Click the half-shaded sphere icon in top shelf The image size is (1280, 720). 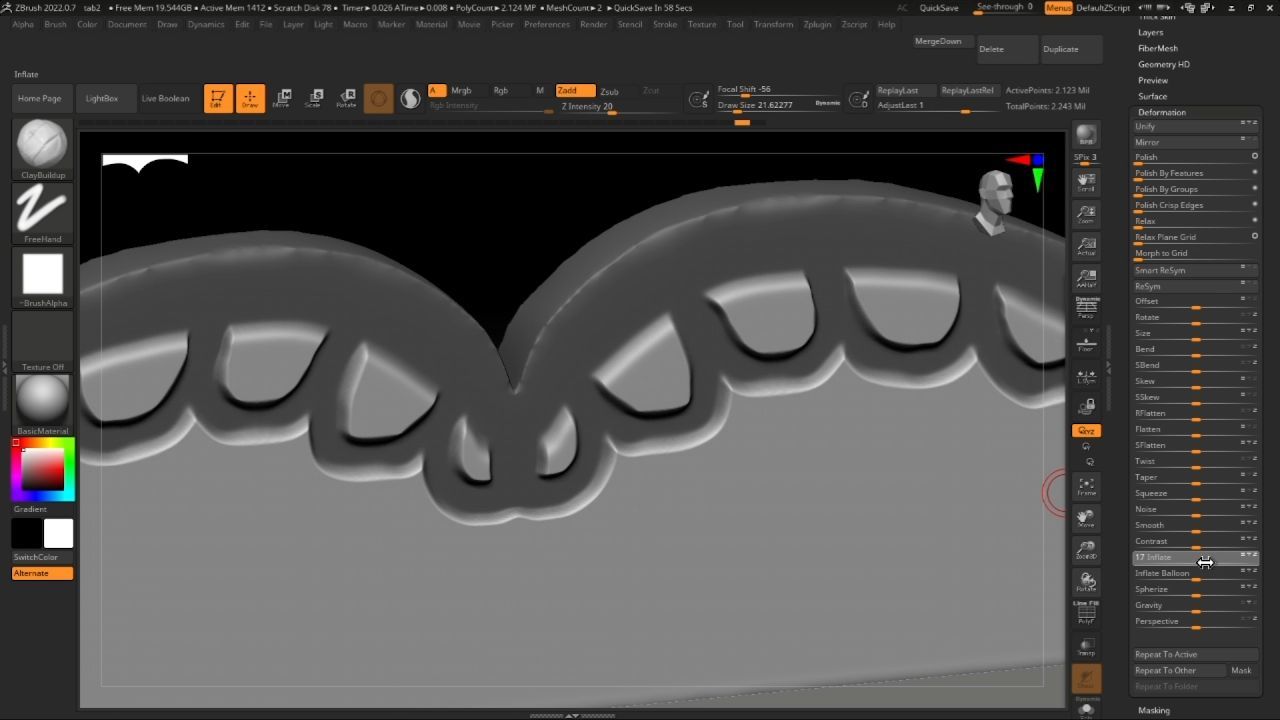click(410, 98)
